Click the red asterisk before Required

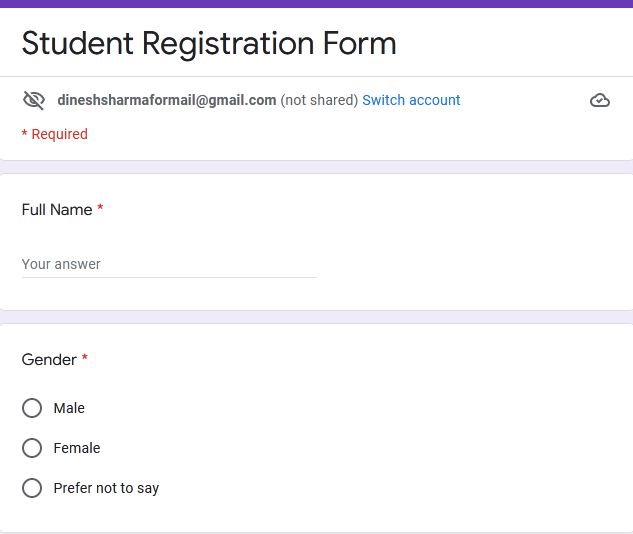tap(24, 133)
